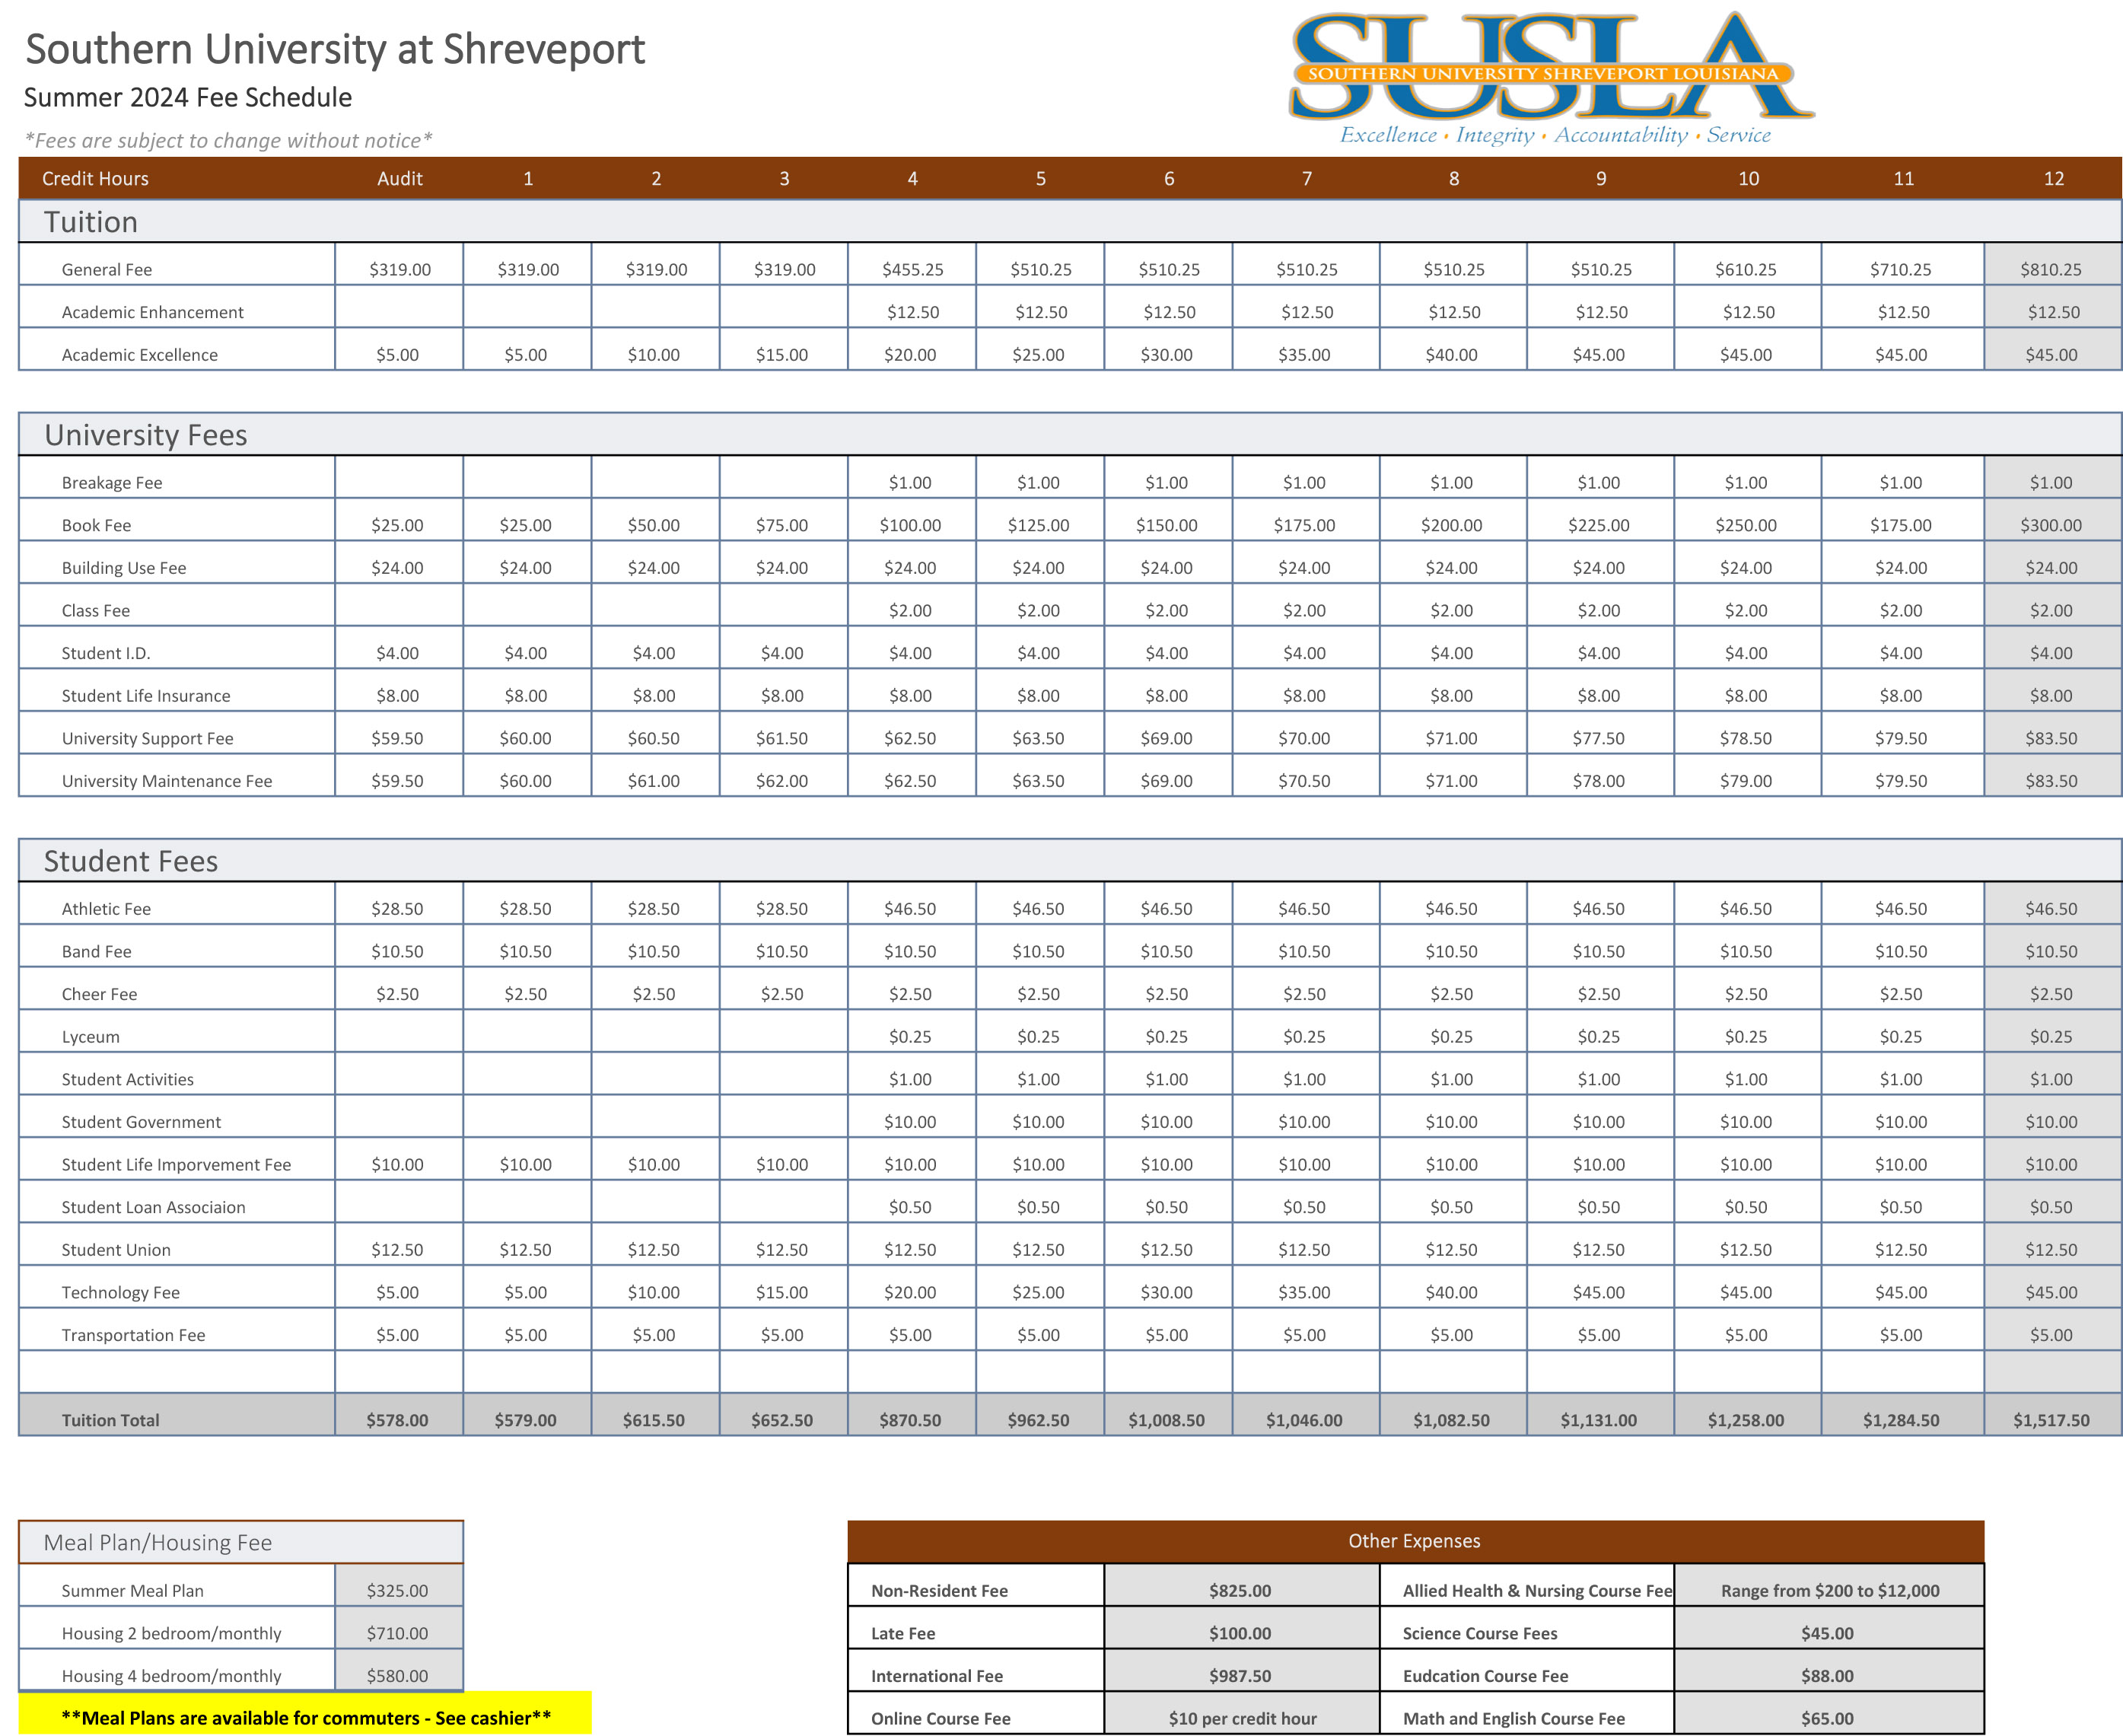2123x1736 pixels.
Task: Click the Housing 4 bedroom price $580.00
Action: tap(397, 1676)
